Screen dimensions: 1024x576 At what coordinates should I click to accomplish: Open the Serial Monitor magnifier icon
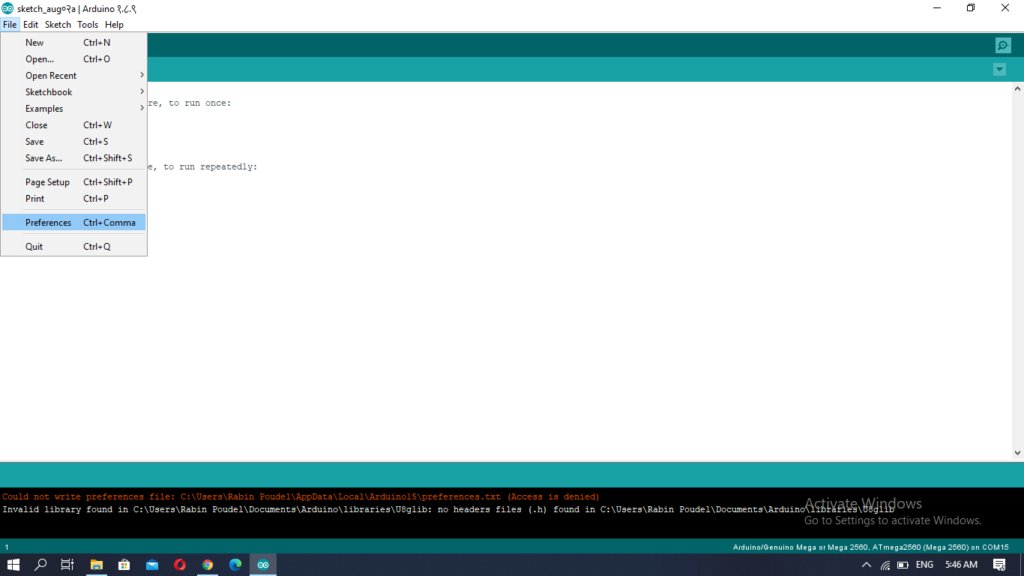coord(1002,46)
